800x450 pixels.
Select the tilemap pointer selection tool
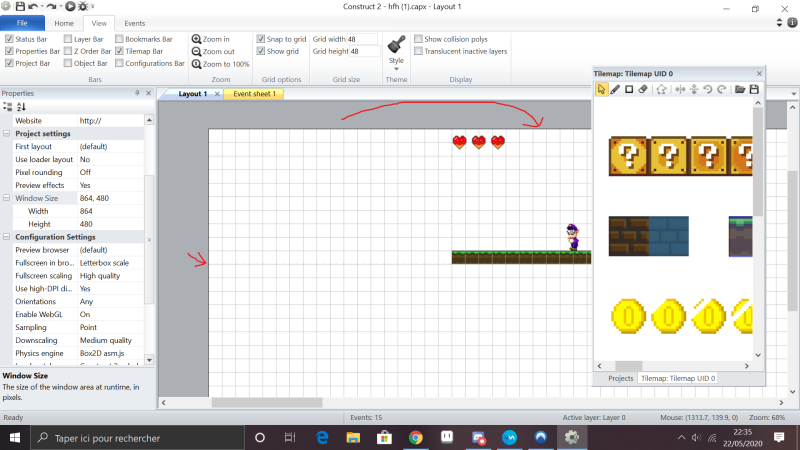(x=601, y=89)
